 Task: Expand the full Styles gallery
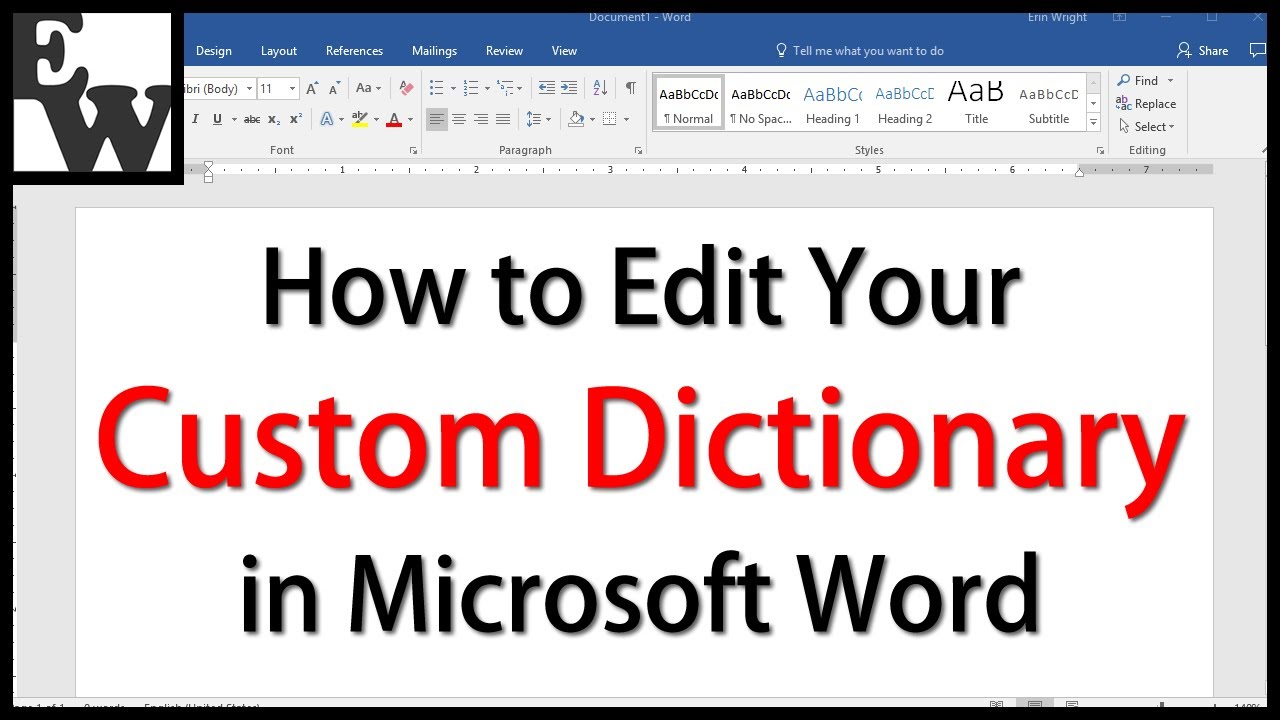[1093, 122]
